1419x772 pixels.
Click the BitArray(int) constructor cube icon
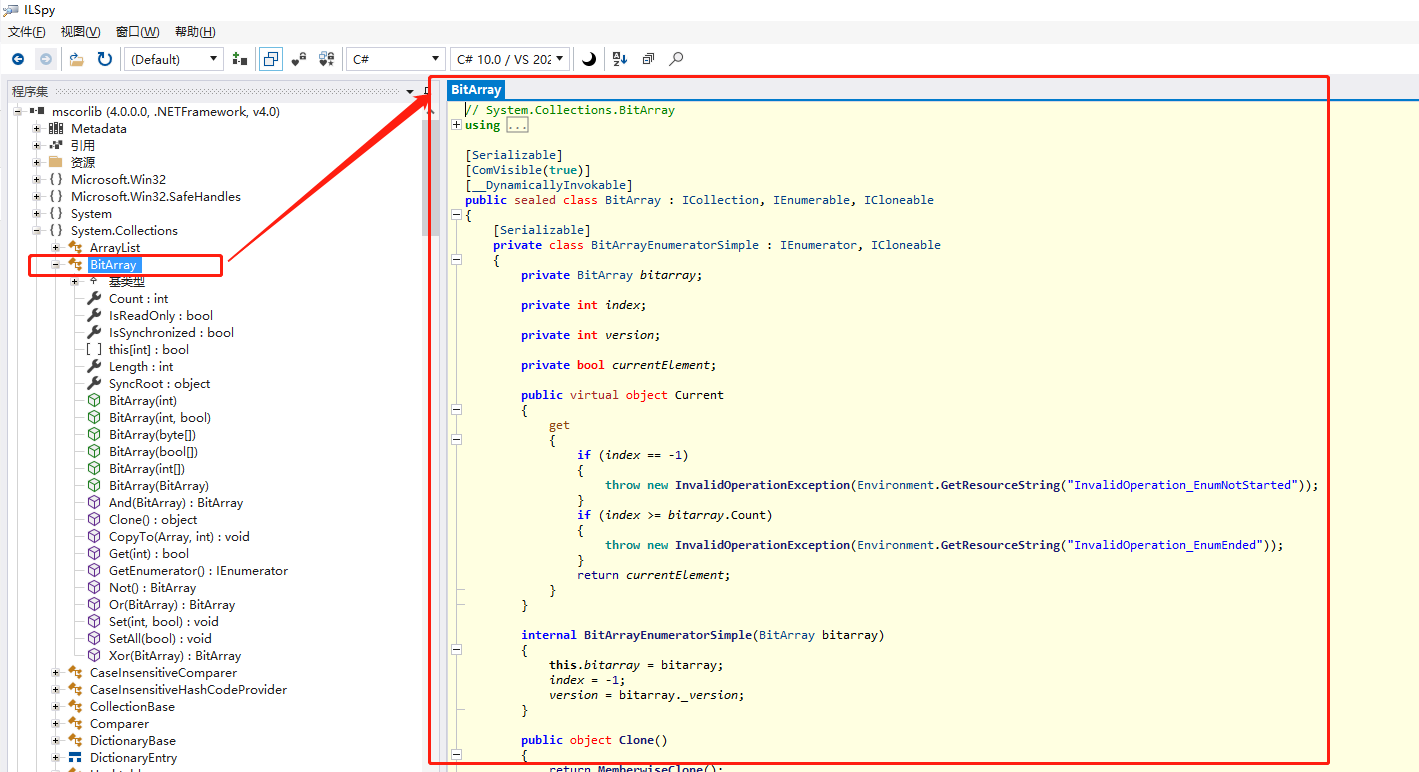point(94,400)
